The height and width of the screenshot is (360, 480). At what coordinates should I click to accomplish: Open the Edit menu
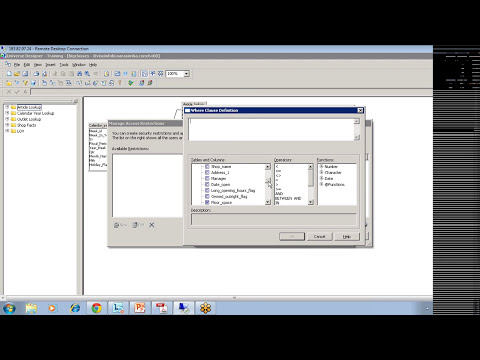click(x=27, y=65)
